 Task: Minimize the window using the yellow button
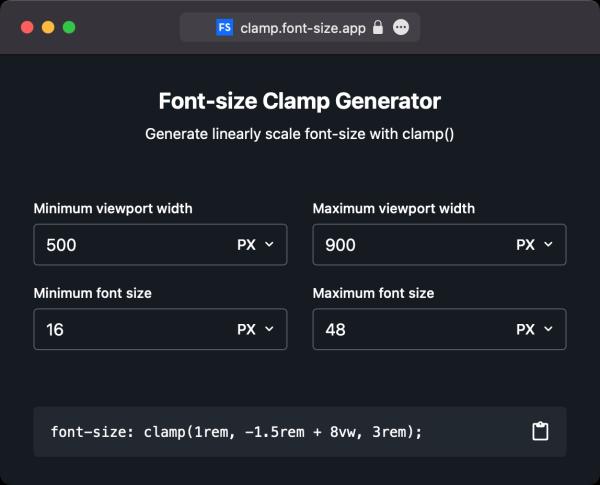tap(48, 28)
